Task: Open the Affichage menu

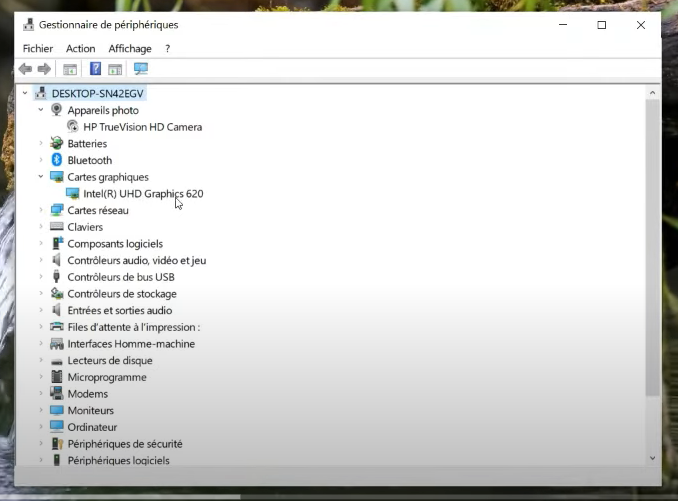Action: tap(130, 48)
